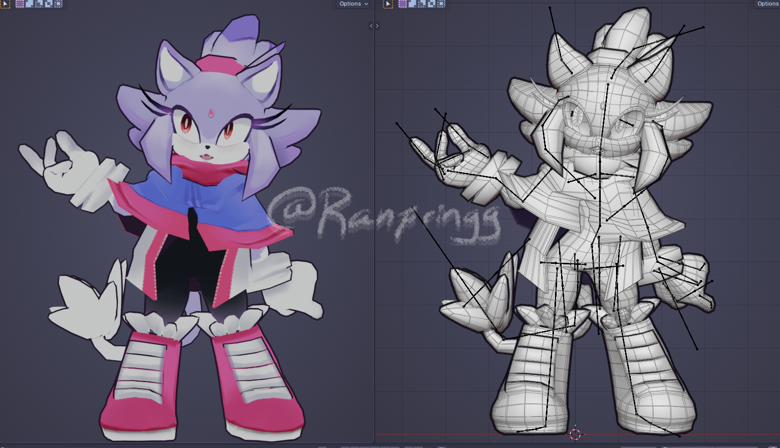
Task: Choose invert-selection mode in right viewport header
Action: 431,4
